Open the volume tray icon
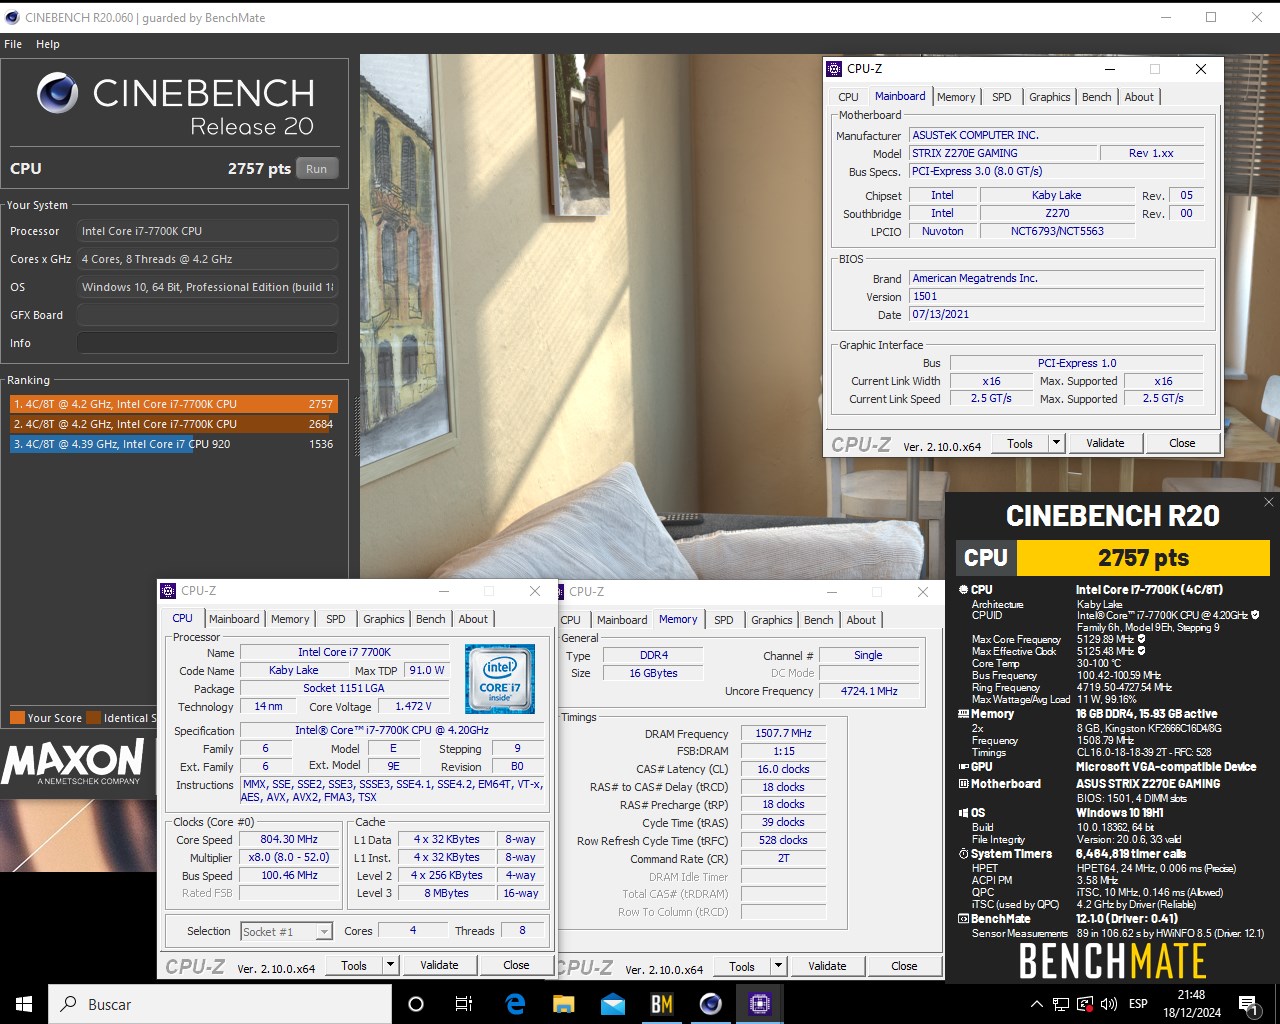 click(1109, 1004)
